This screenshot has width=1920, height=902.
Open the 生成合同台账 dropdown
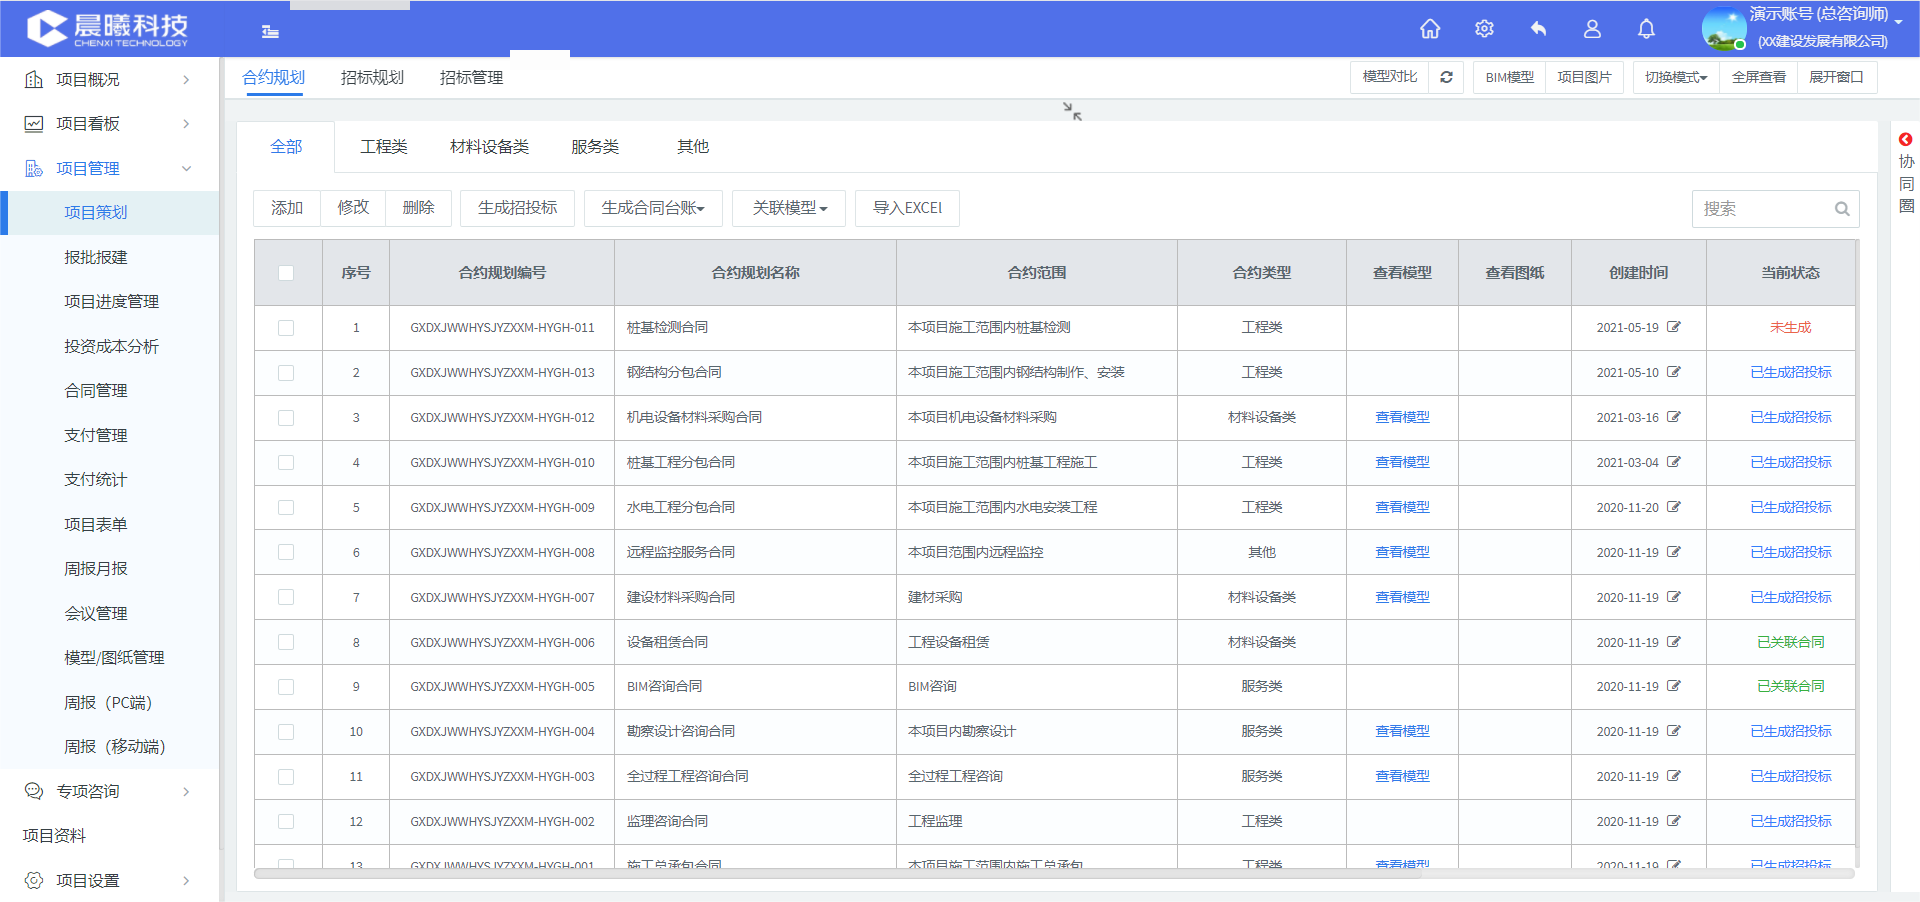pos(653,208)
